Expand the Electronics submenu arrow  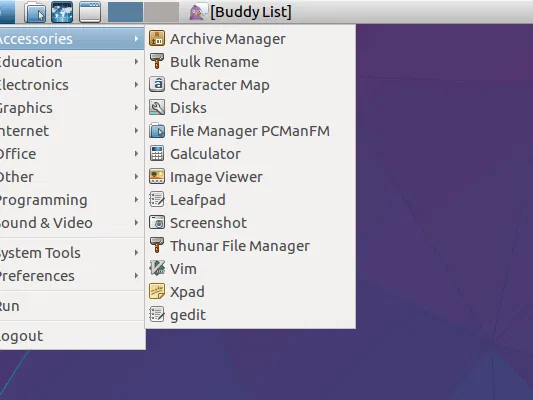tap(136, 85)
